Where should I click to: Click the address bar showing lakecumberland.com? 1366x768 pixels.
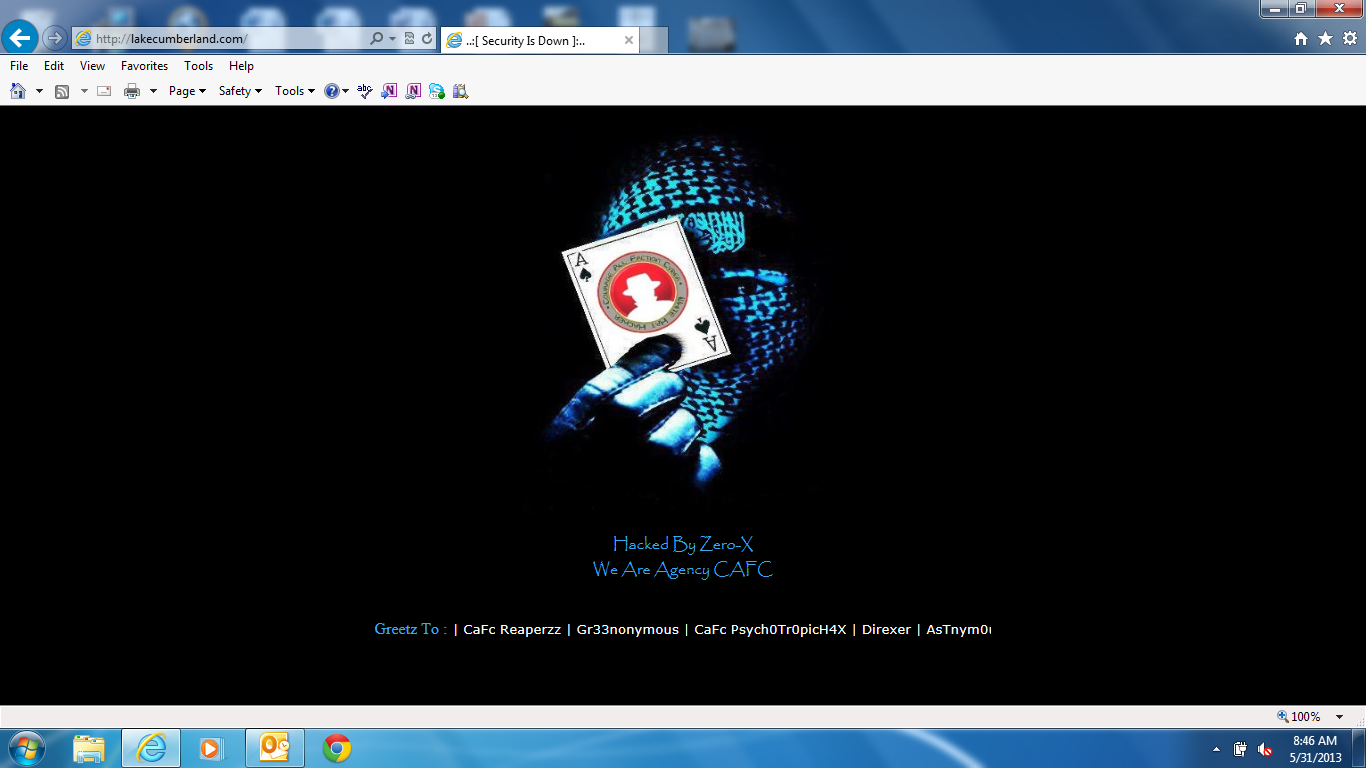tap(220, 39)
